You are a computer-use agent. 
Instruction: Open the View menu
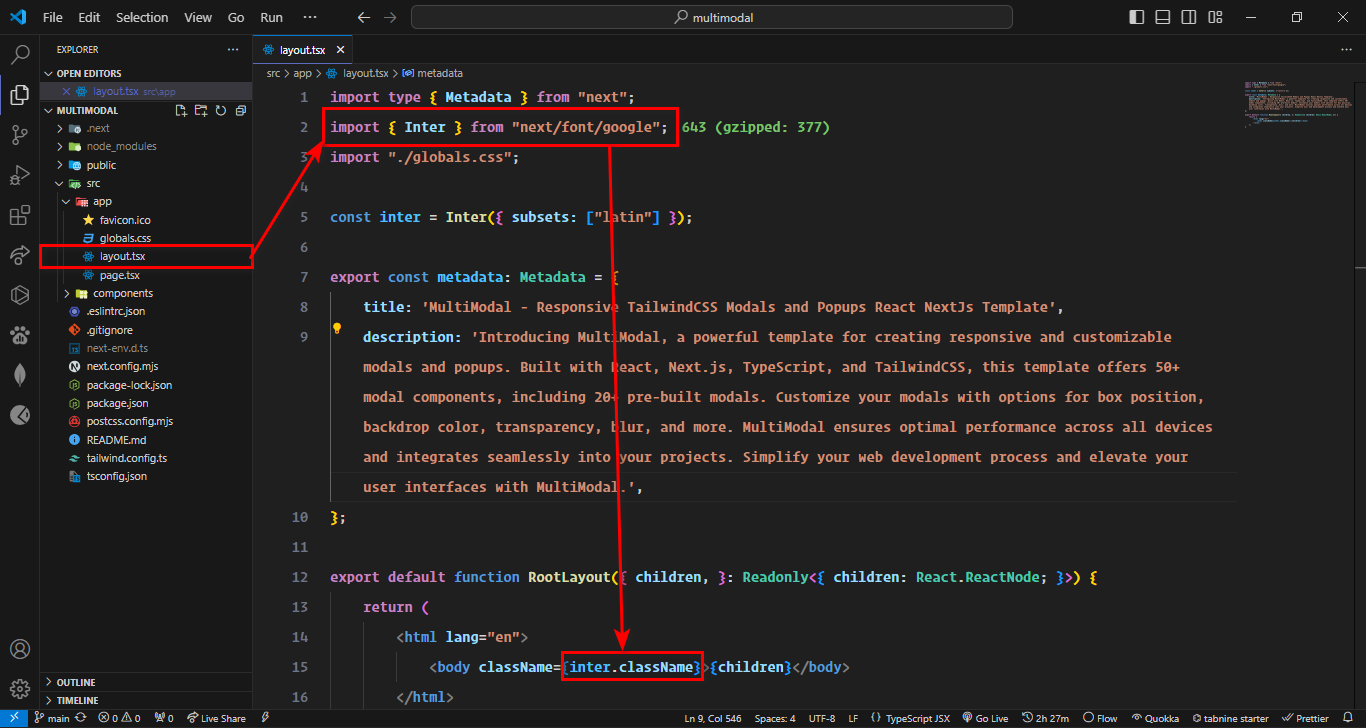pos(198,18)
